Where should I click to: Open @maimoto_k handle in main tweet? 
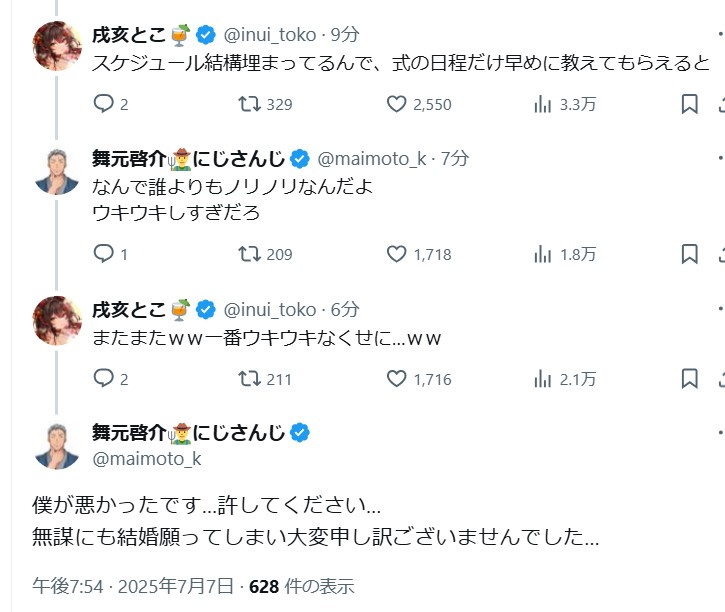point(147,459)
